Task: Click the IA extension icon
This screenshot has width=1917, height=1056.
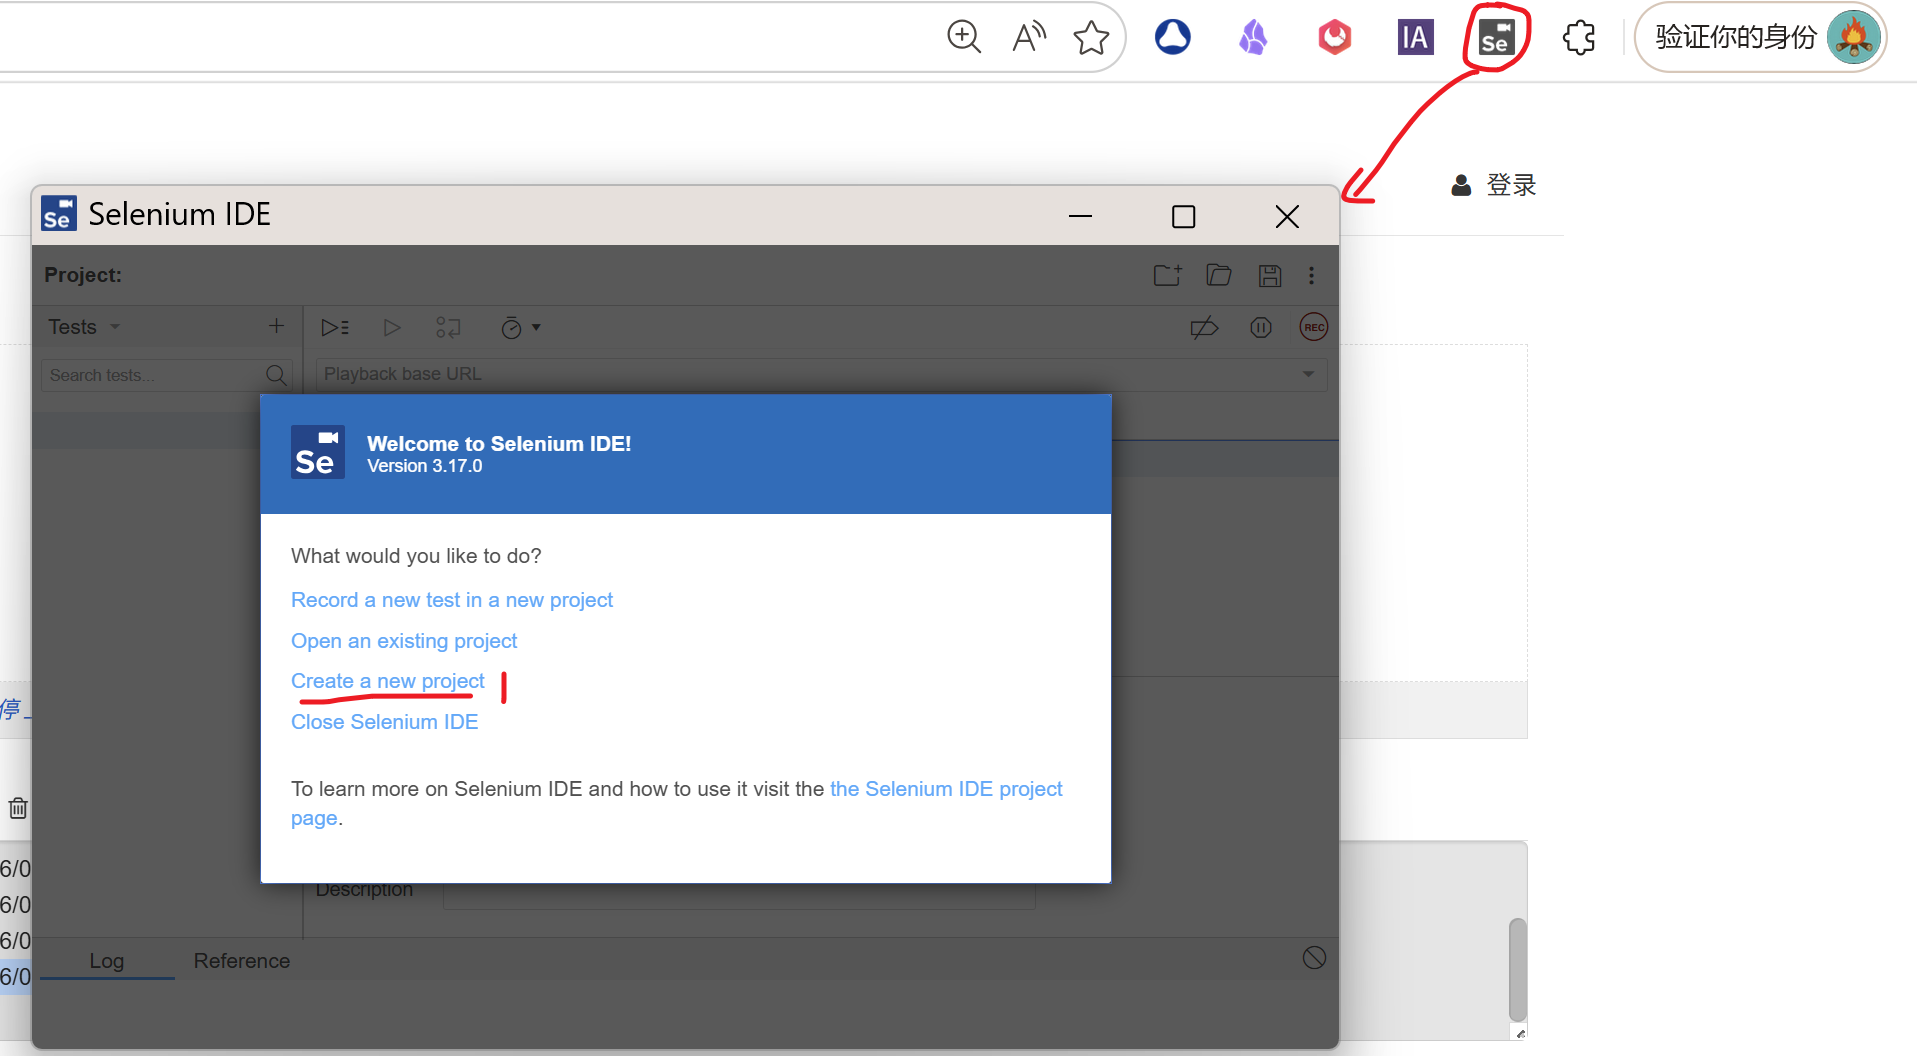Action: pyautogui.click(x=1415, y=38)
